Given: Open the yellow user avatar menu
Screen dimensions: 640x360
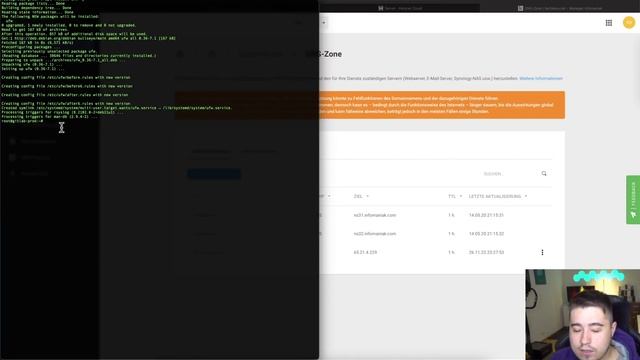Looking at the screenshot, I should (x=629, y=22).
